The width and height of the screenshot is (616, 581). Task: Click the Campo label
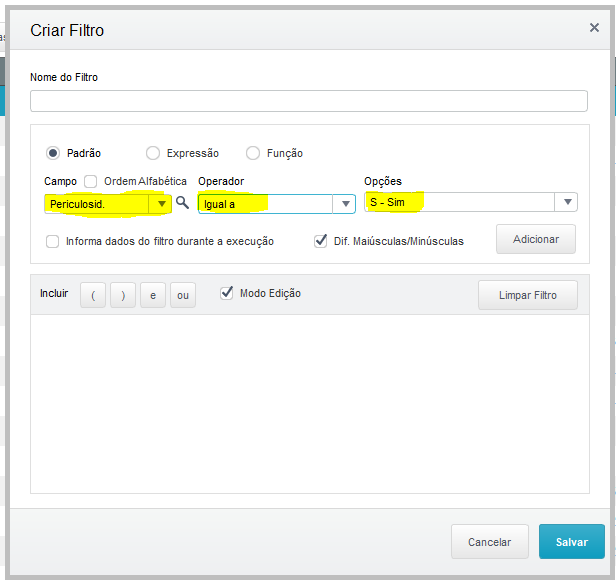(x=60, y=181)
